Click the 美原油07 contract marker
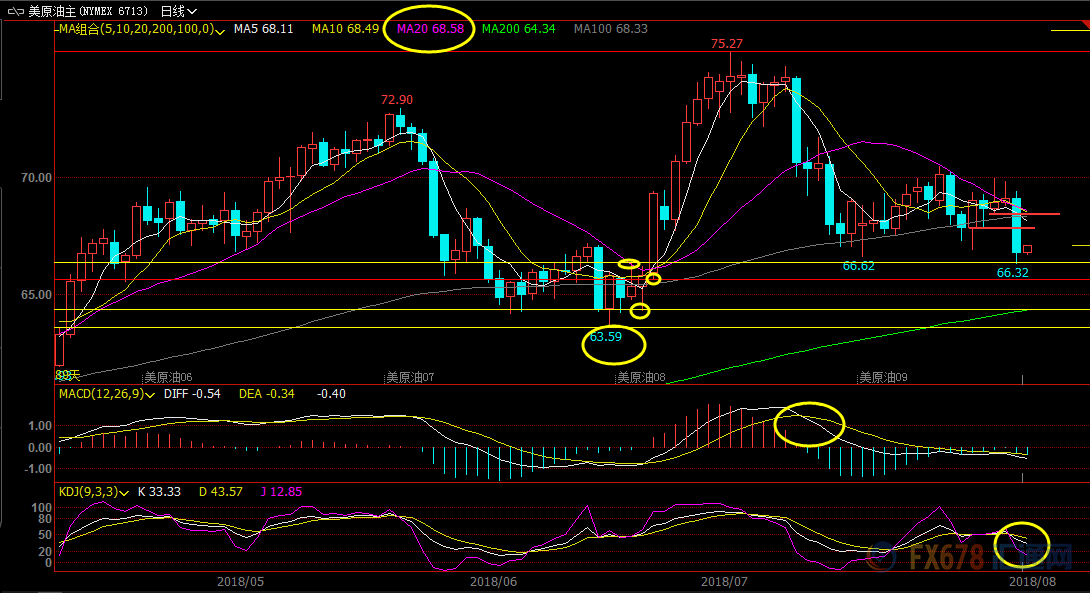1090x593 pixels. (x=410, y=377)
